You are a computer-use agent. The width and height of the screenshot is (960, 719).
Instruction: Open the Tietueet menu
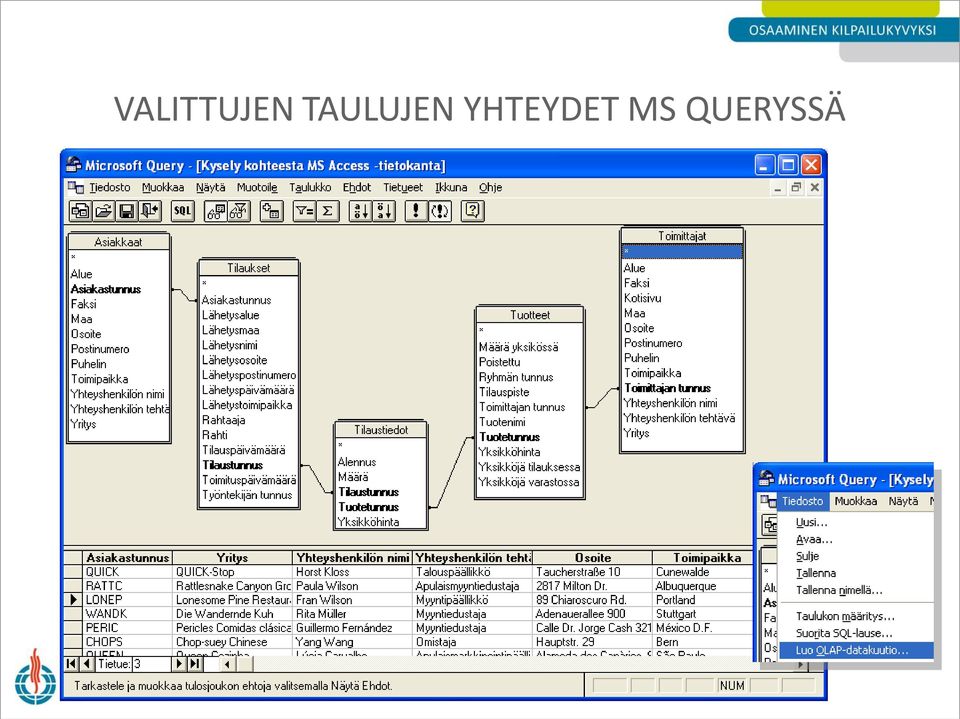[x=403, y=187]
